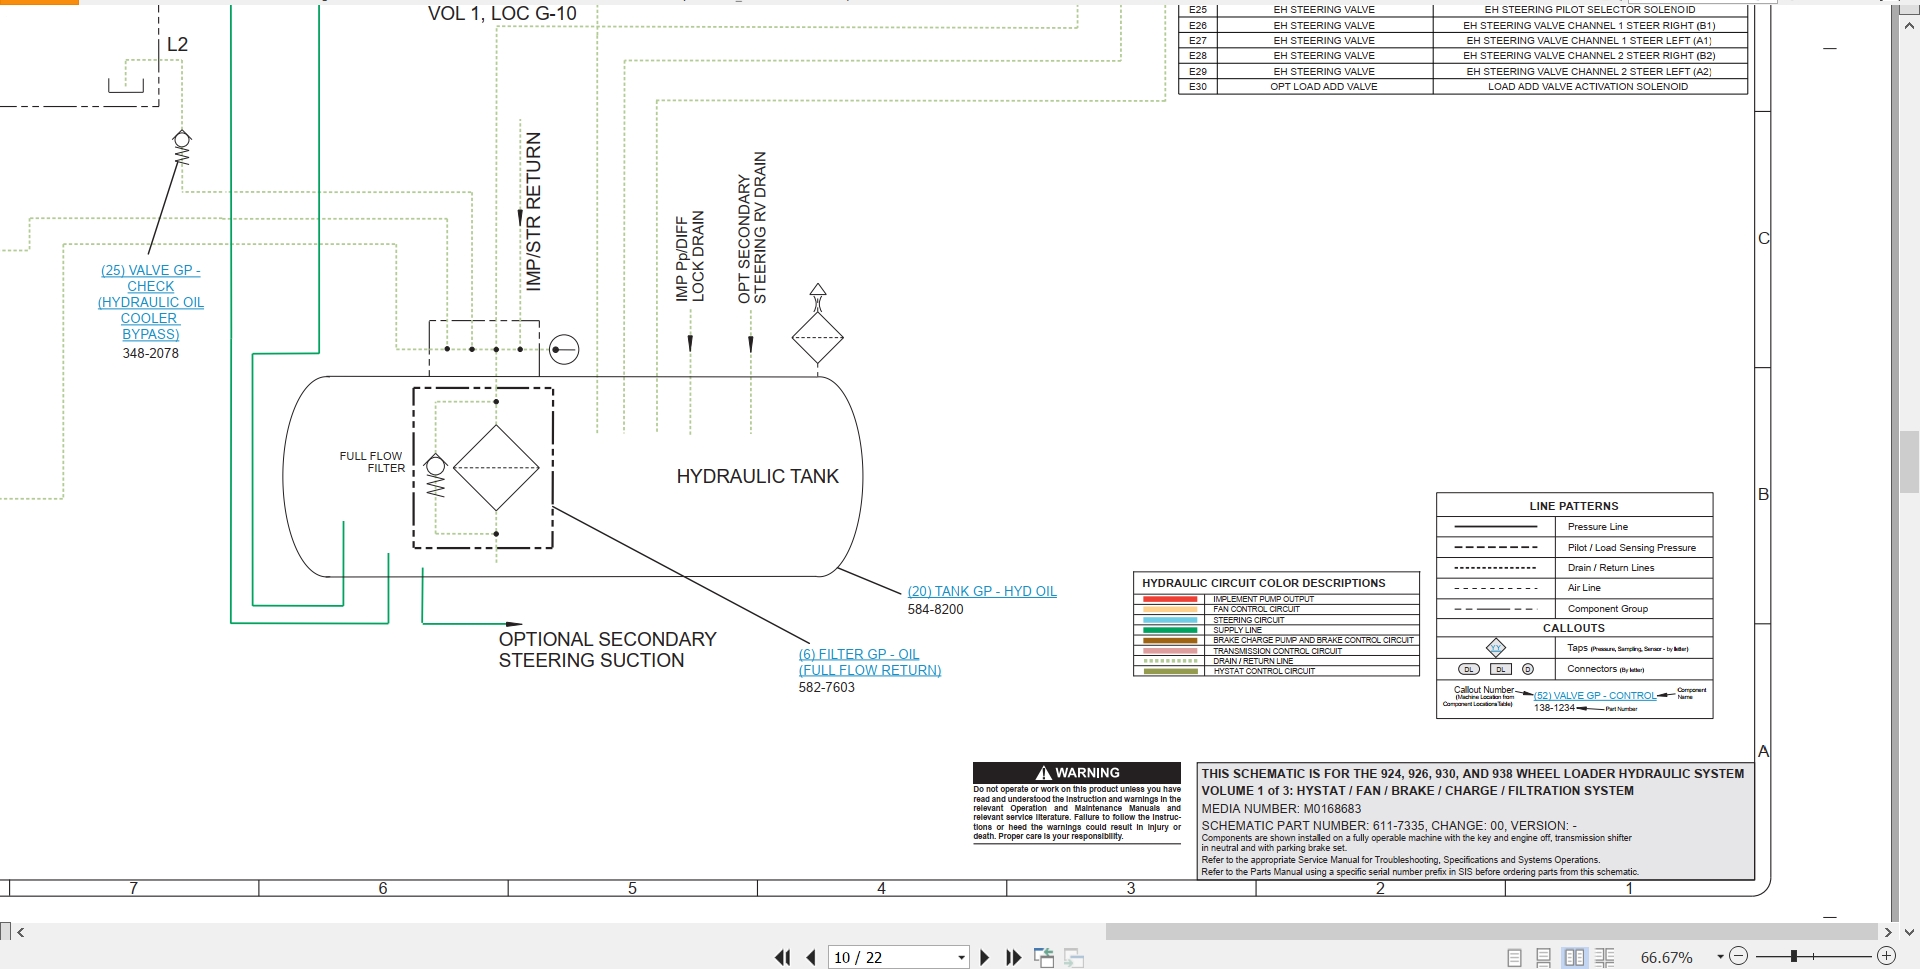Open the (52) VALVE GP - CONTROL legend link

[x=1595, y=696]
